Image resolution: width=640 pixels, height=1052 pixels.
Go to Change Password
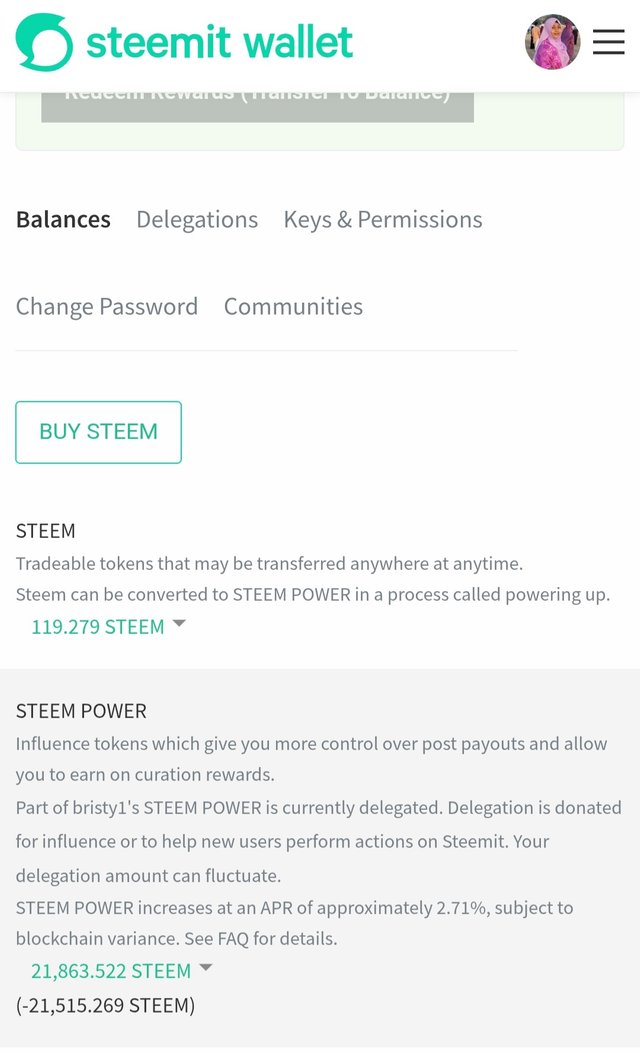click(x=107, y=307)
